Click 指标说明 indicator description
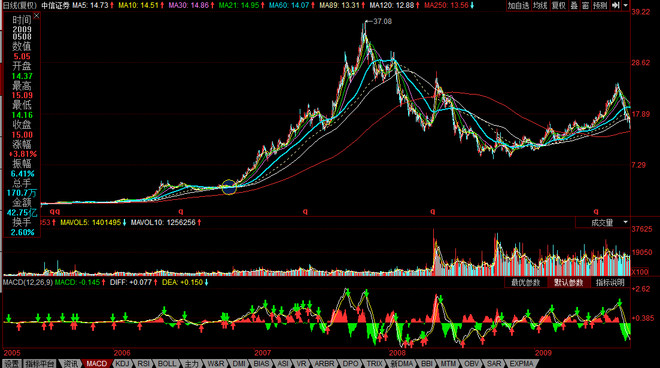 (610, 283)
